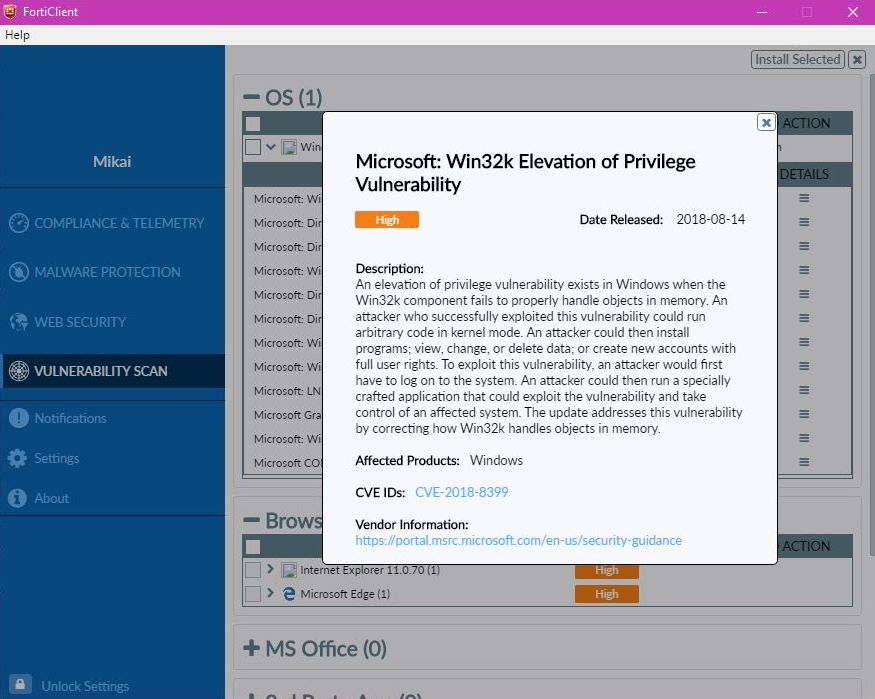Screen dimensions: 875x699
Task: Open details icon for Microsoft CO row
Action: (x=804, y=462)
